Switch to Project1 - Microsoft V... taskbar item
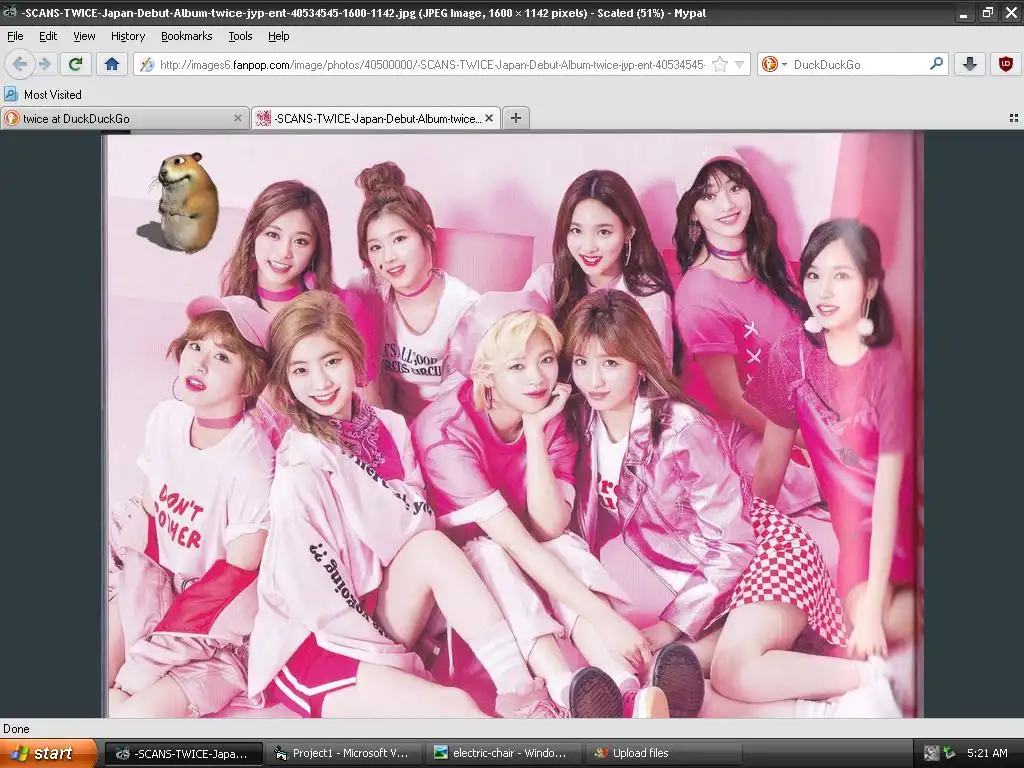 tap(342, 754)
